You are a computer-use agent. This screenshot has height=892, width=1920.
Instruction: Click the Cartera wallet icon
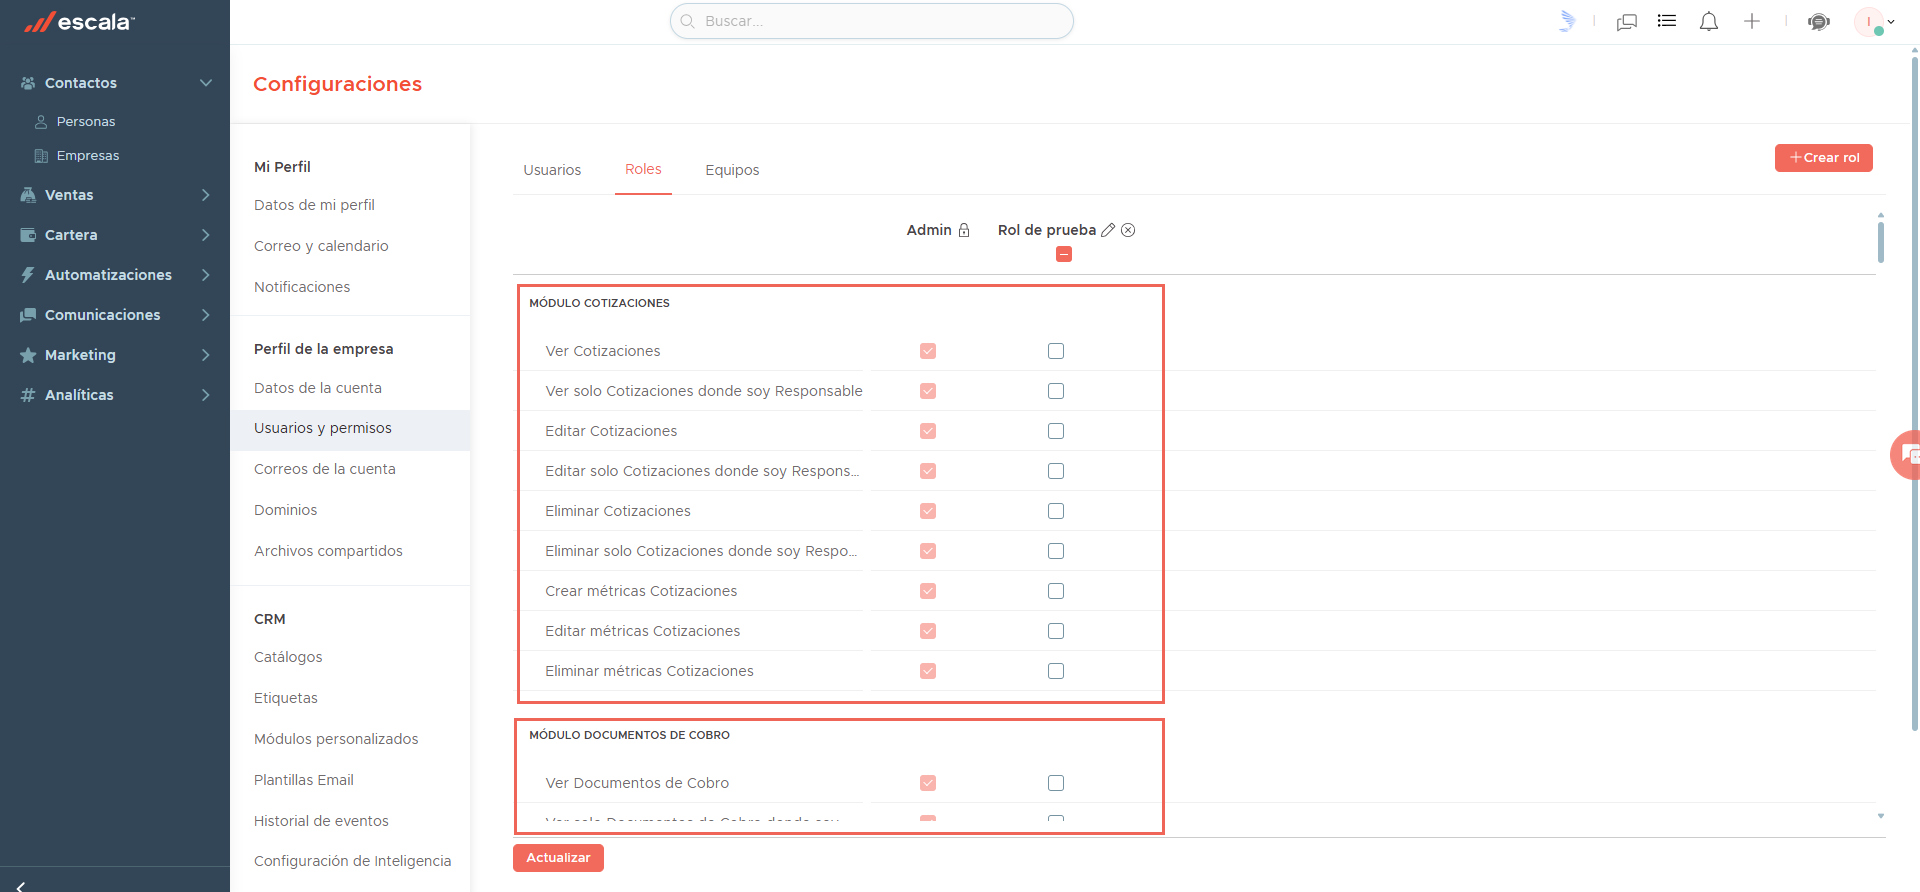(x=28, y=235)
